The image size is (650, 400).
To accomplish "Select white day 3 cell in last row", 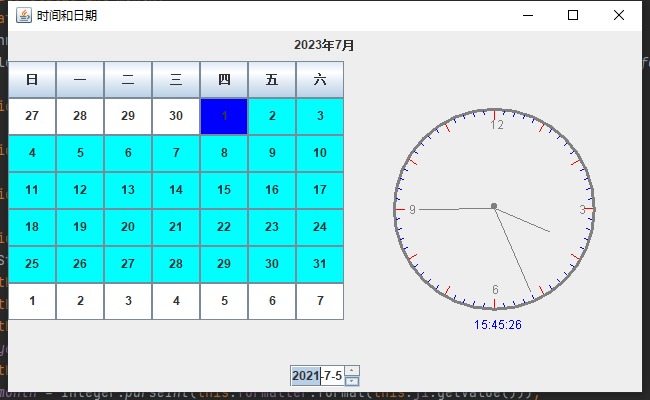I will (x=128, y=301).
